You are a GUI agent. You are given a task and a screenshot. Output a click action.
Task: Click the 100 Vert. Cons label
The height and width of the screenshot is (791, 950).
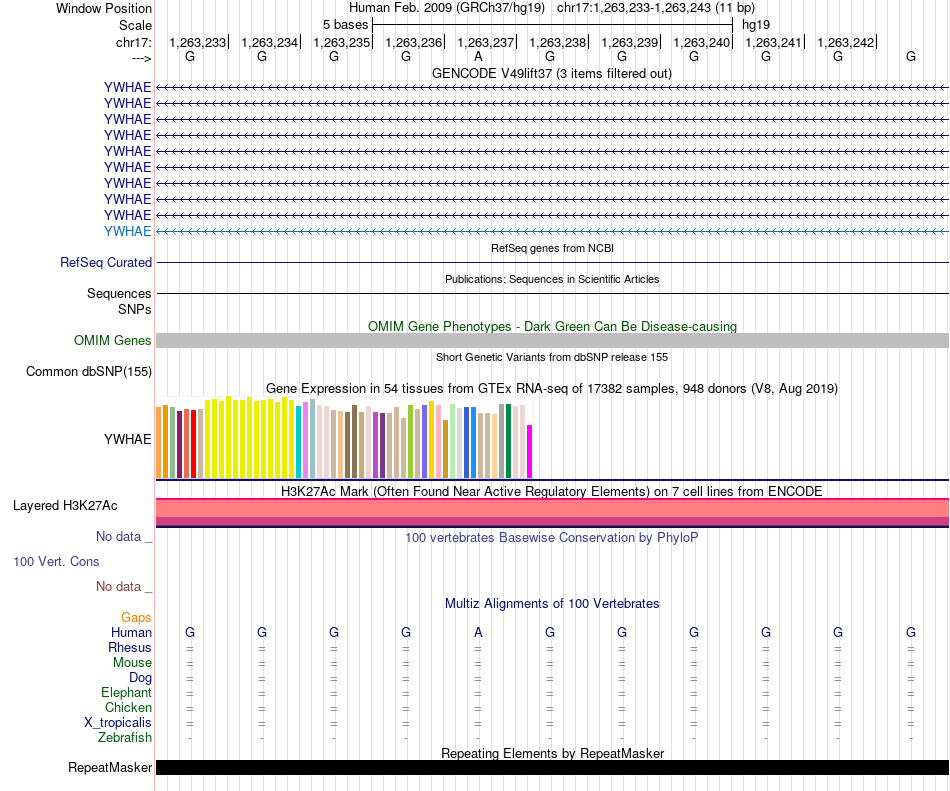56,561
